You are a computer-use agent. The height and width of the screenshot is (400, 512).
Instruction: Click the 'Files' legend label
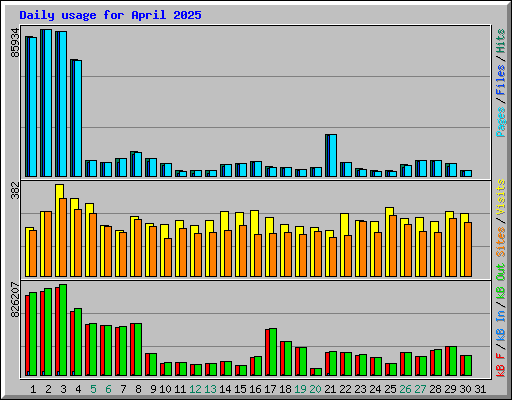pos(500,80)
